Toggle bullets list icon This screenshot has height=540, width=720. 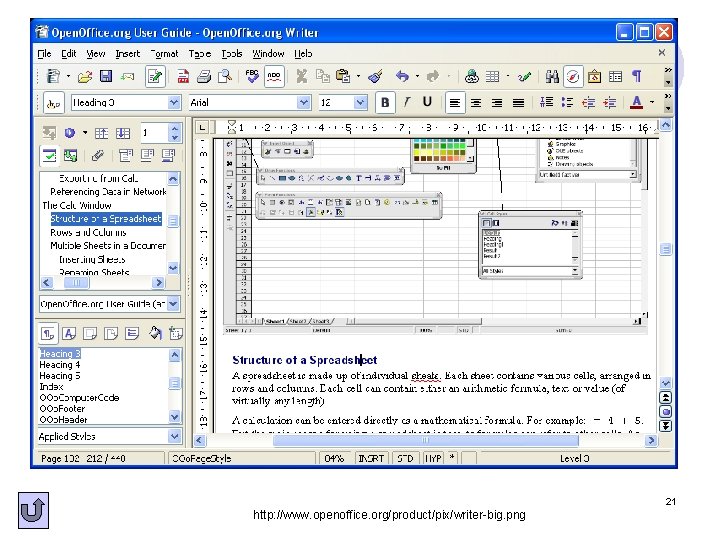click(567, 102)
